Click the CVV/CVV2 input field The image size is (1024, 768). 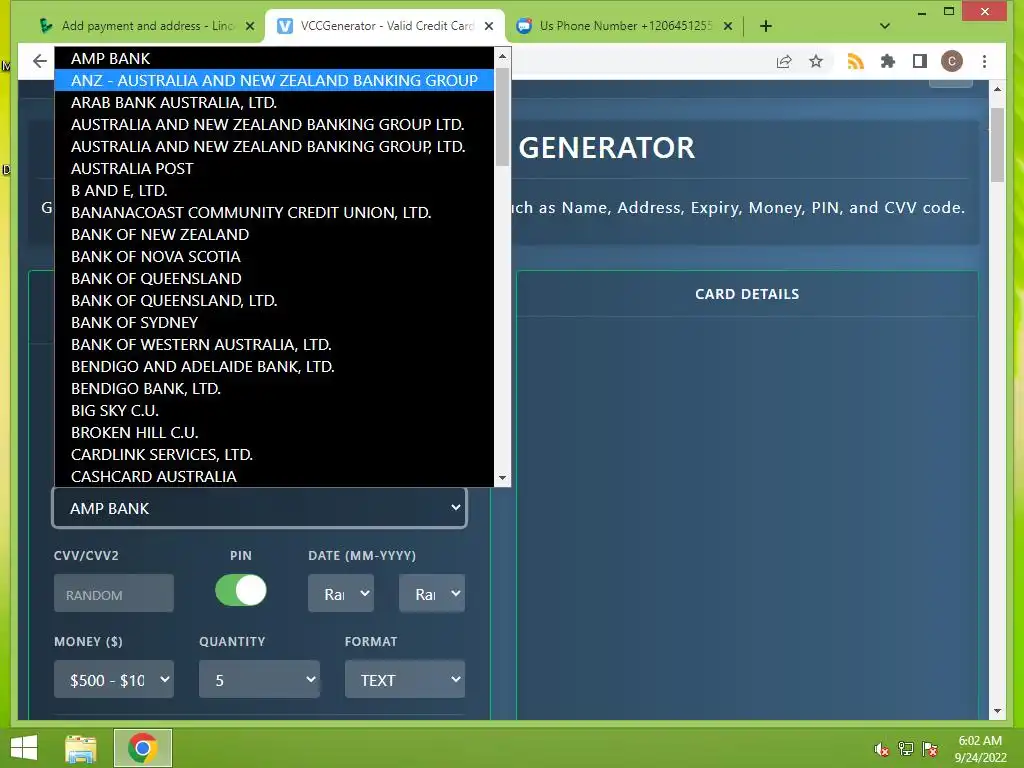pyautogui.click(x=114, y=594)
